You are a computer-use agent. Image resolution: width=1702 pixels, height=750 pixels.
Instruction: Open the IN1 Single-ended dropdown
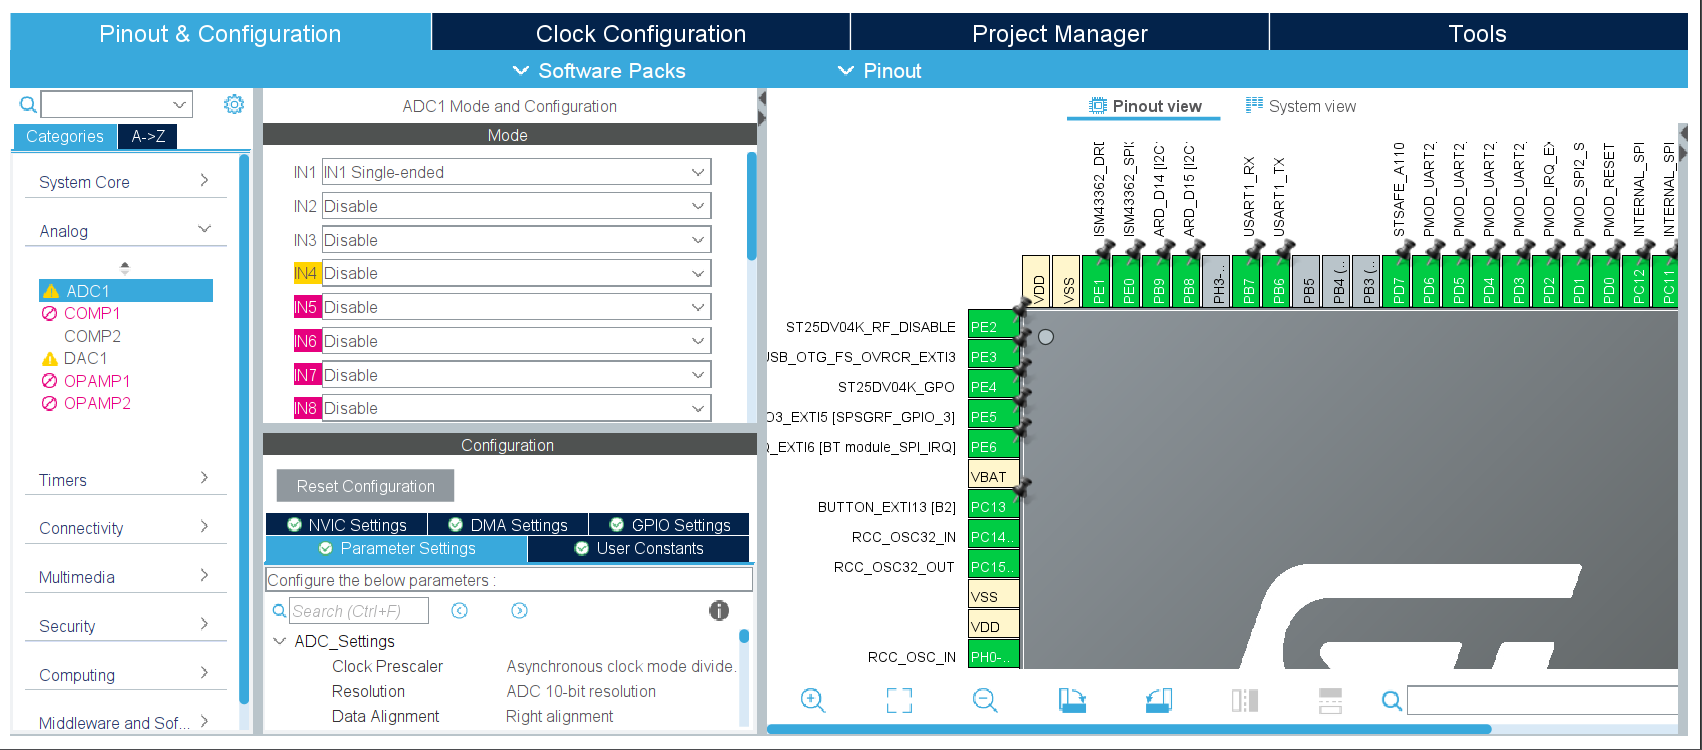(516, 172)
